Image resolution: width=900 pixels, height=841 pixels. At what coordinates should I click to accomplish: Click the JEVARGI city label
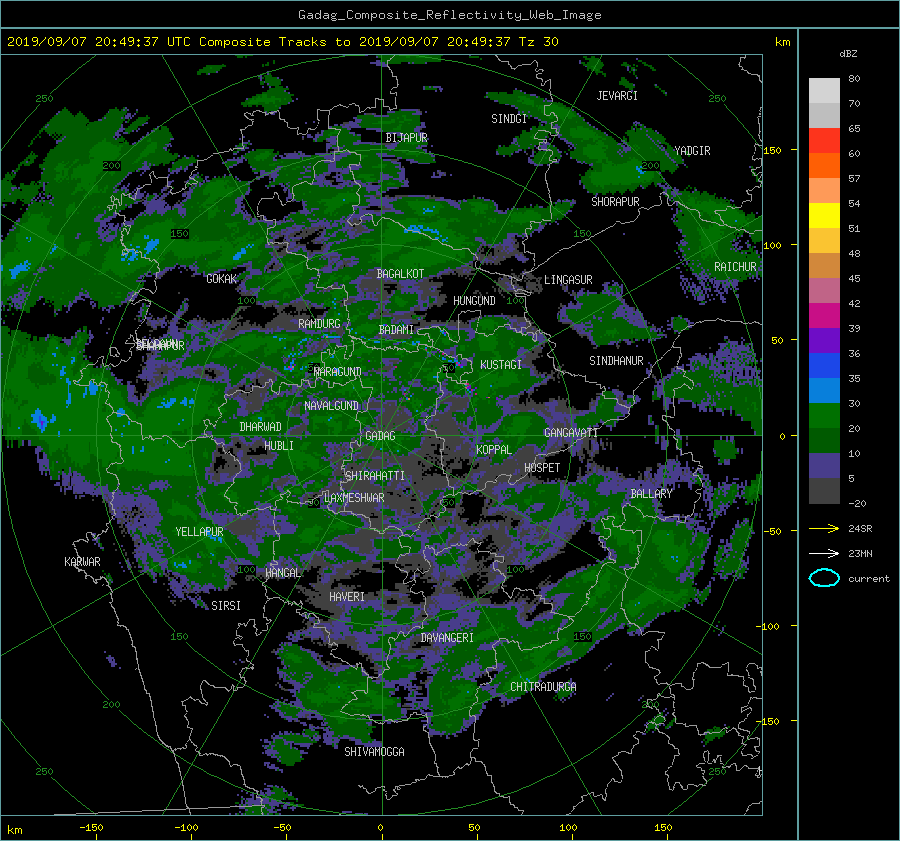[617, 96]
